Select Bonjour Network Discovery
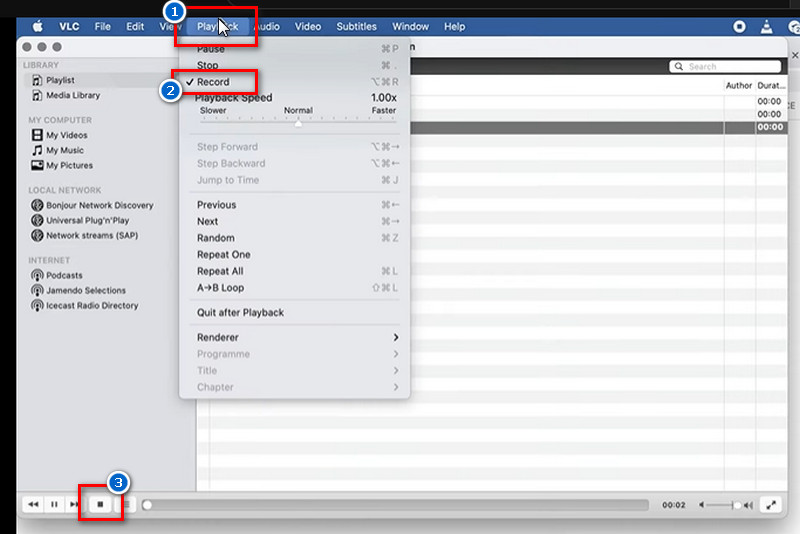 (99, 205)
